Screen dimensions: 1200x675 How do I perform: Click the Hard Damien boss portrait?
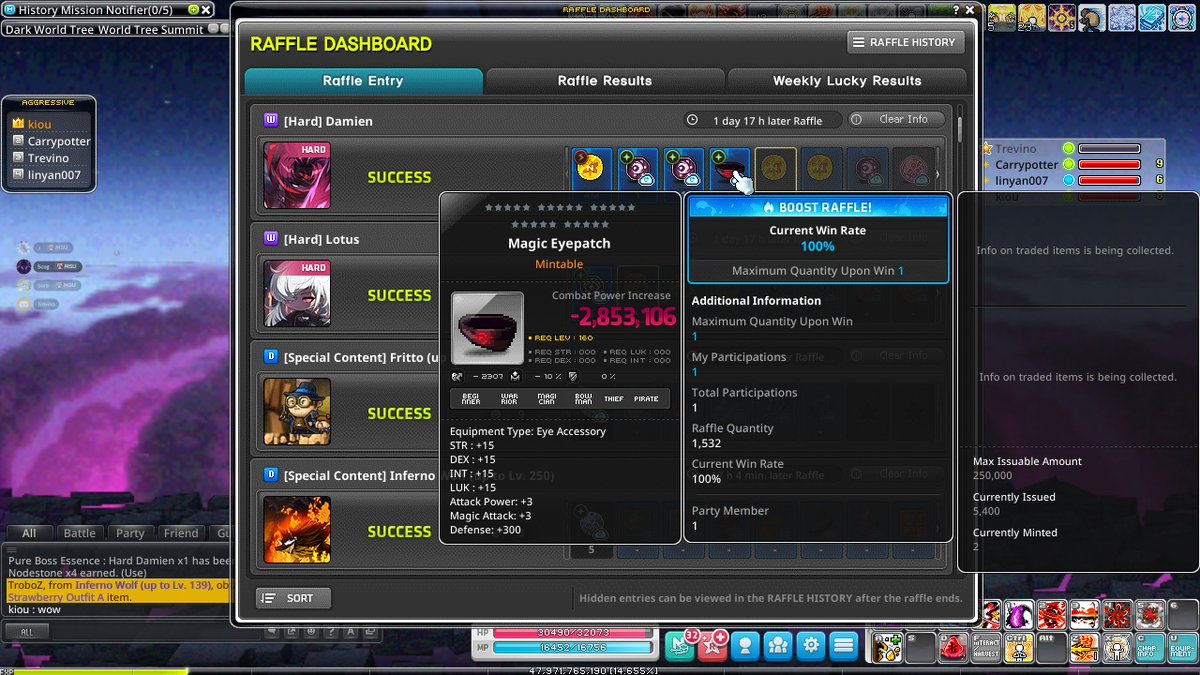click(297, 175)
